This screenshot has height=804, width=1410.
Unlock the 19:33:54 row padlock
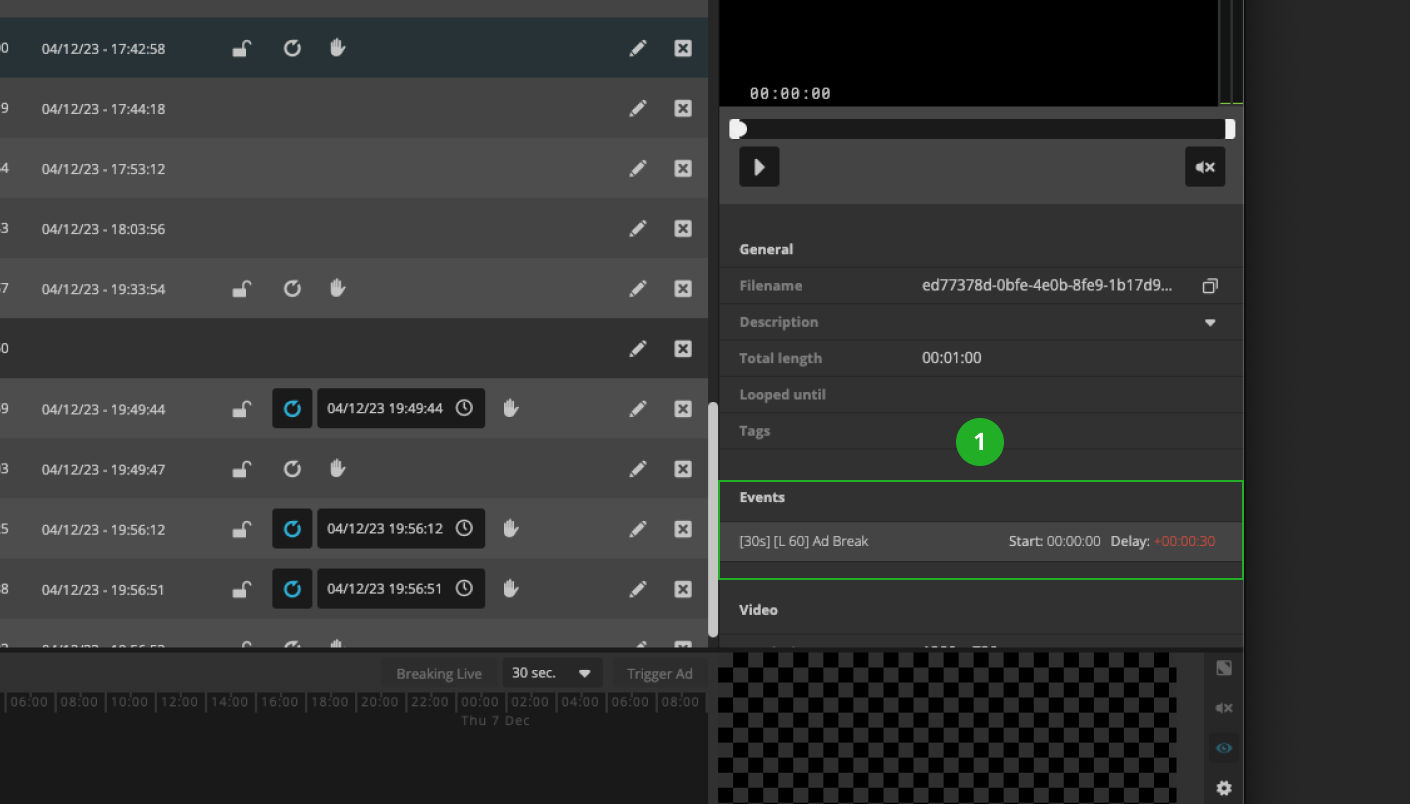point(241,289)
